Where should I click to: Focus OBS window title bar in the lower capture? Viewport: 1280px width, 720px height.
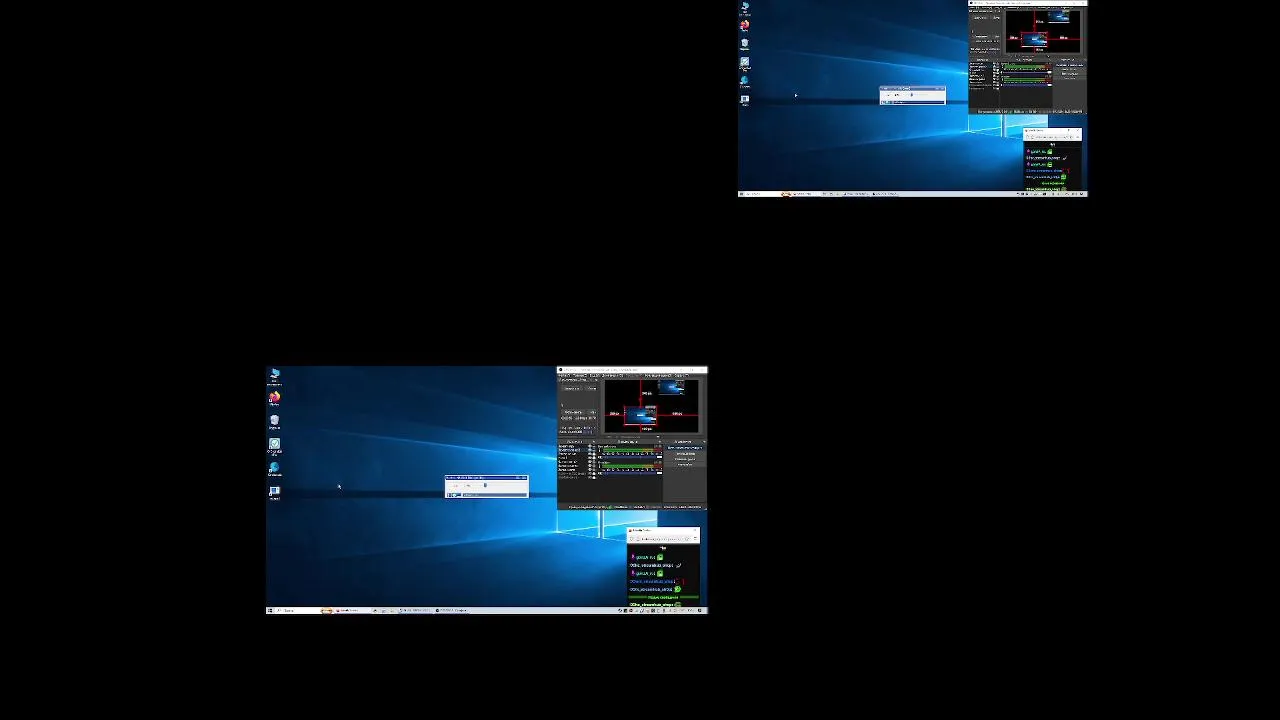[x=632, y=369]
